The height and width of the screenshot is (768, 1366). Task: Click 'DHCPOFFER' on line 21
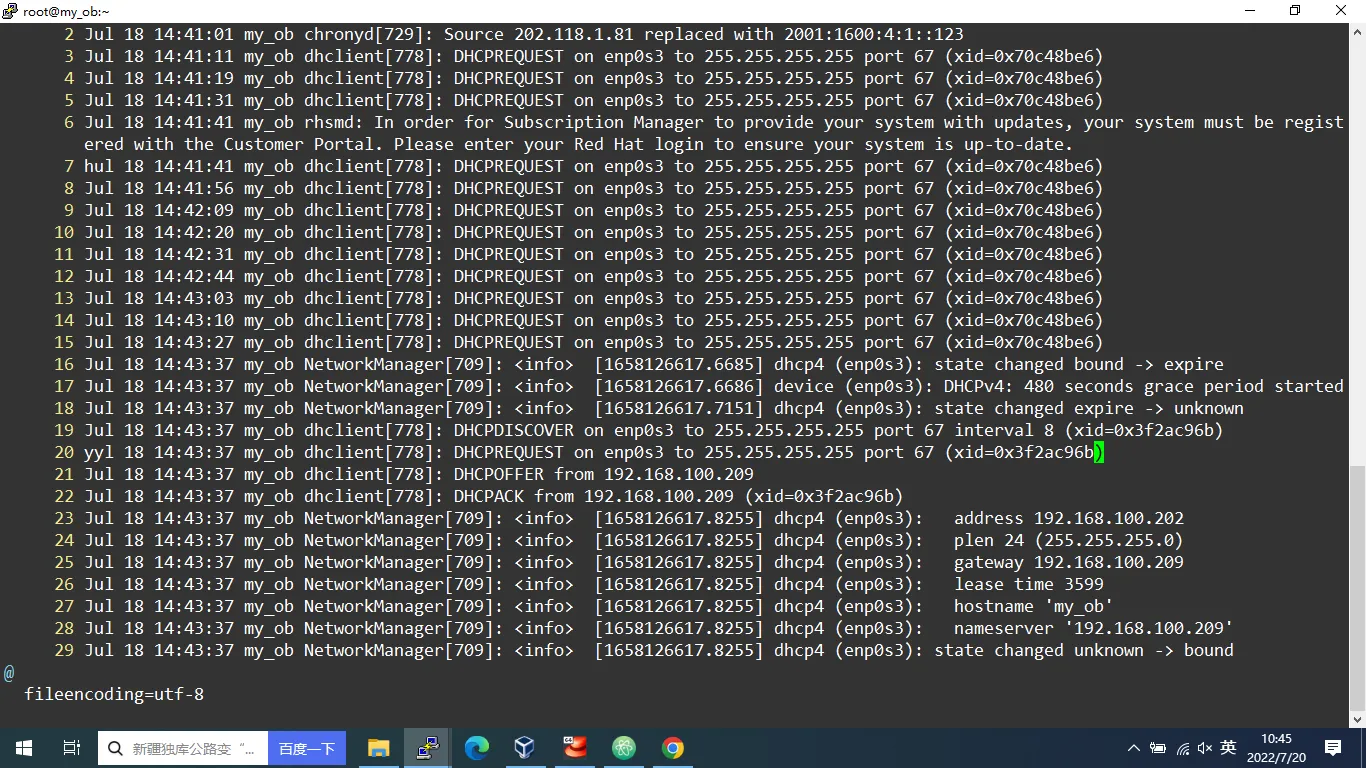499,474
